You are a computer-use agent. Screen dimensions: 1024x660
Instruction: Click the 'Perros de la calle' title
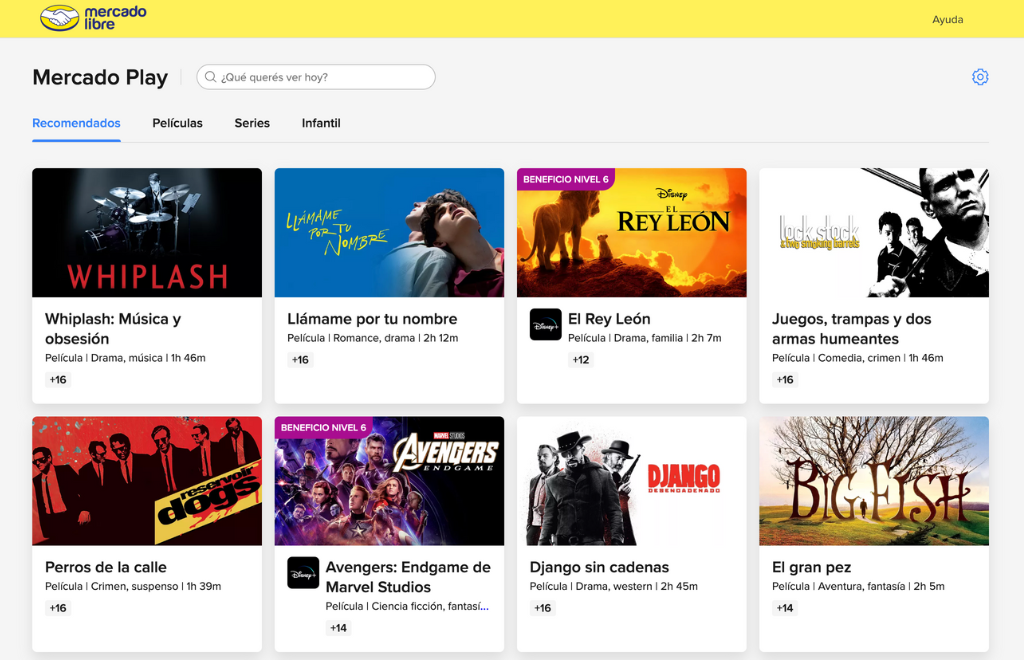tap(106, 567)
